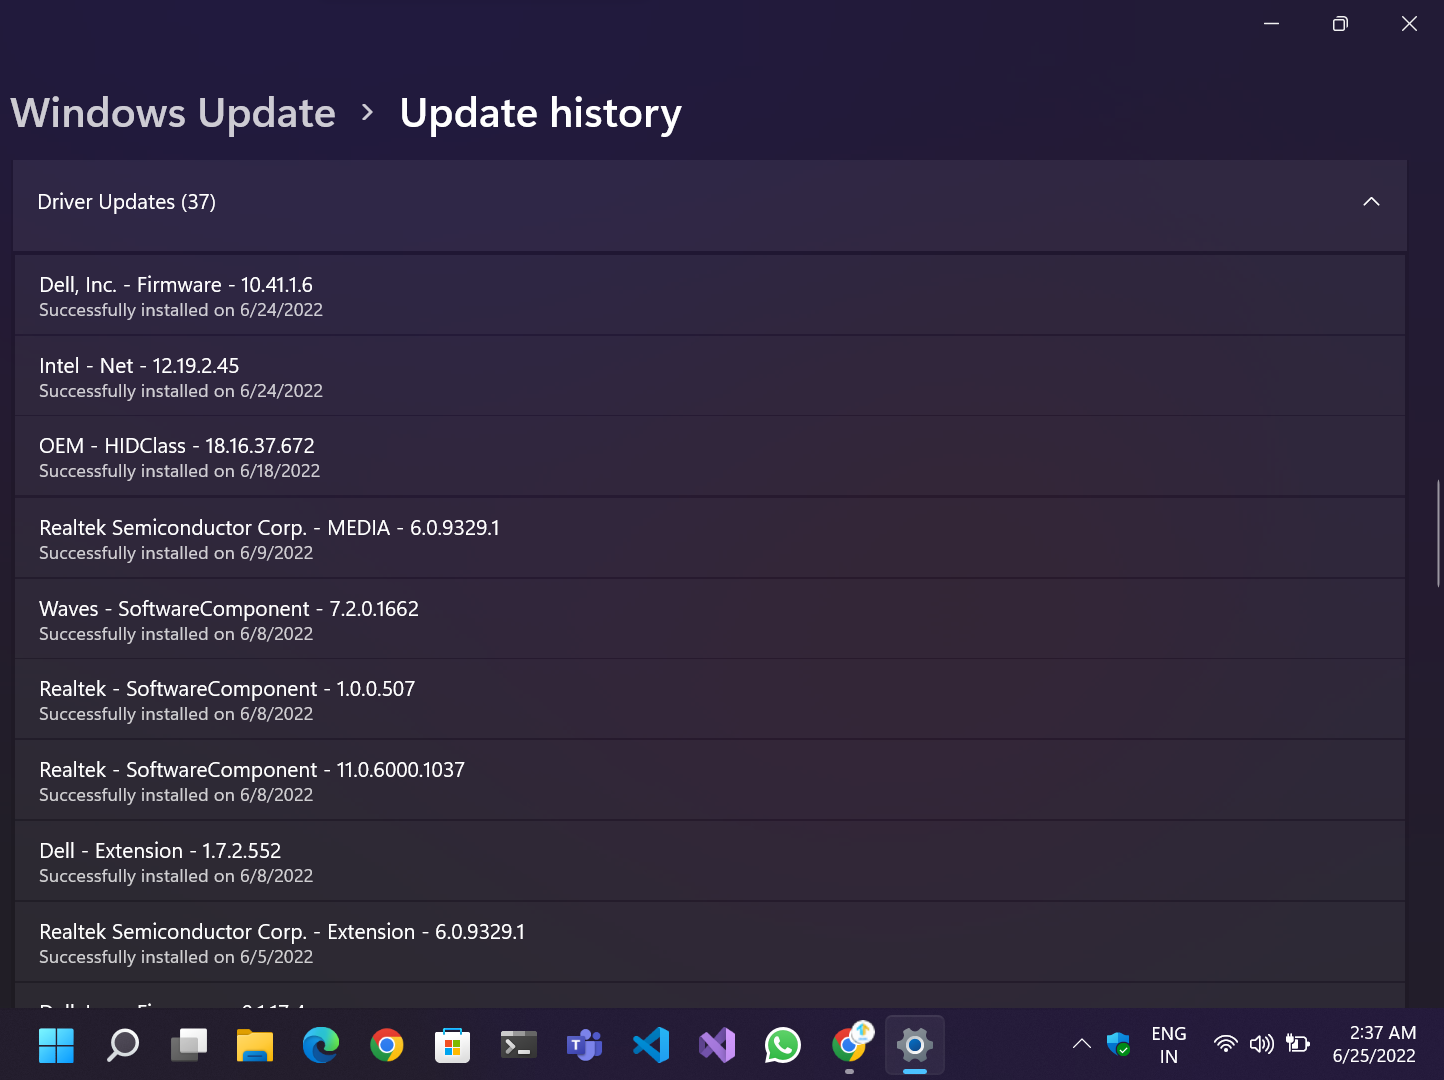This screenshot has height=1080, width=1444.
Task: Launch Microsoft Edge from taskbar
Action: 320,1045
